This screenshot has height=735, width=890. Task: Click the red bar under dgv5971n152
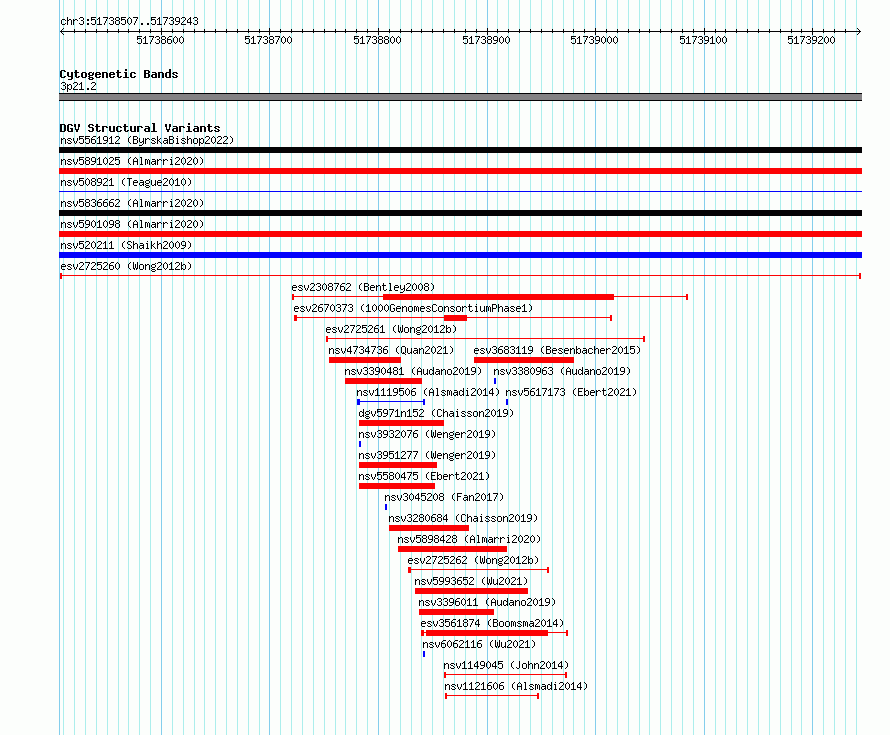tap(401, 423)
